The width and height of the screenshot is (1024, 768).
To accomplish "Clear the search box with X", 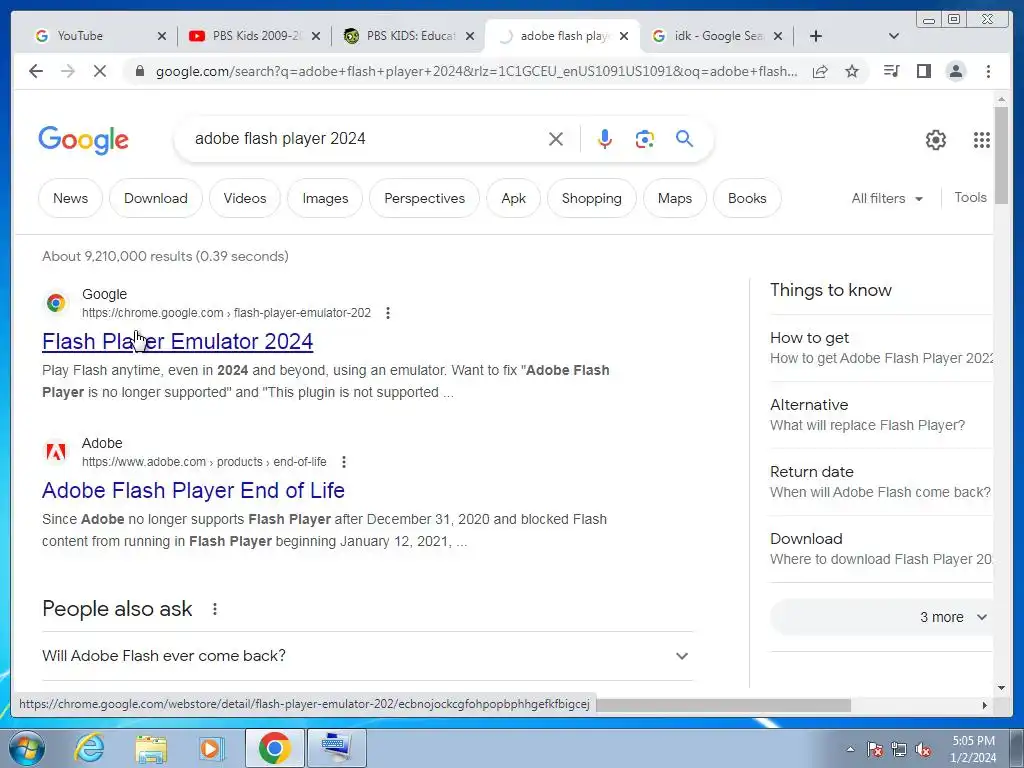I will click(556, 139).
